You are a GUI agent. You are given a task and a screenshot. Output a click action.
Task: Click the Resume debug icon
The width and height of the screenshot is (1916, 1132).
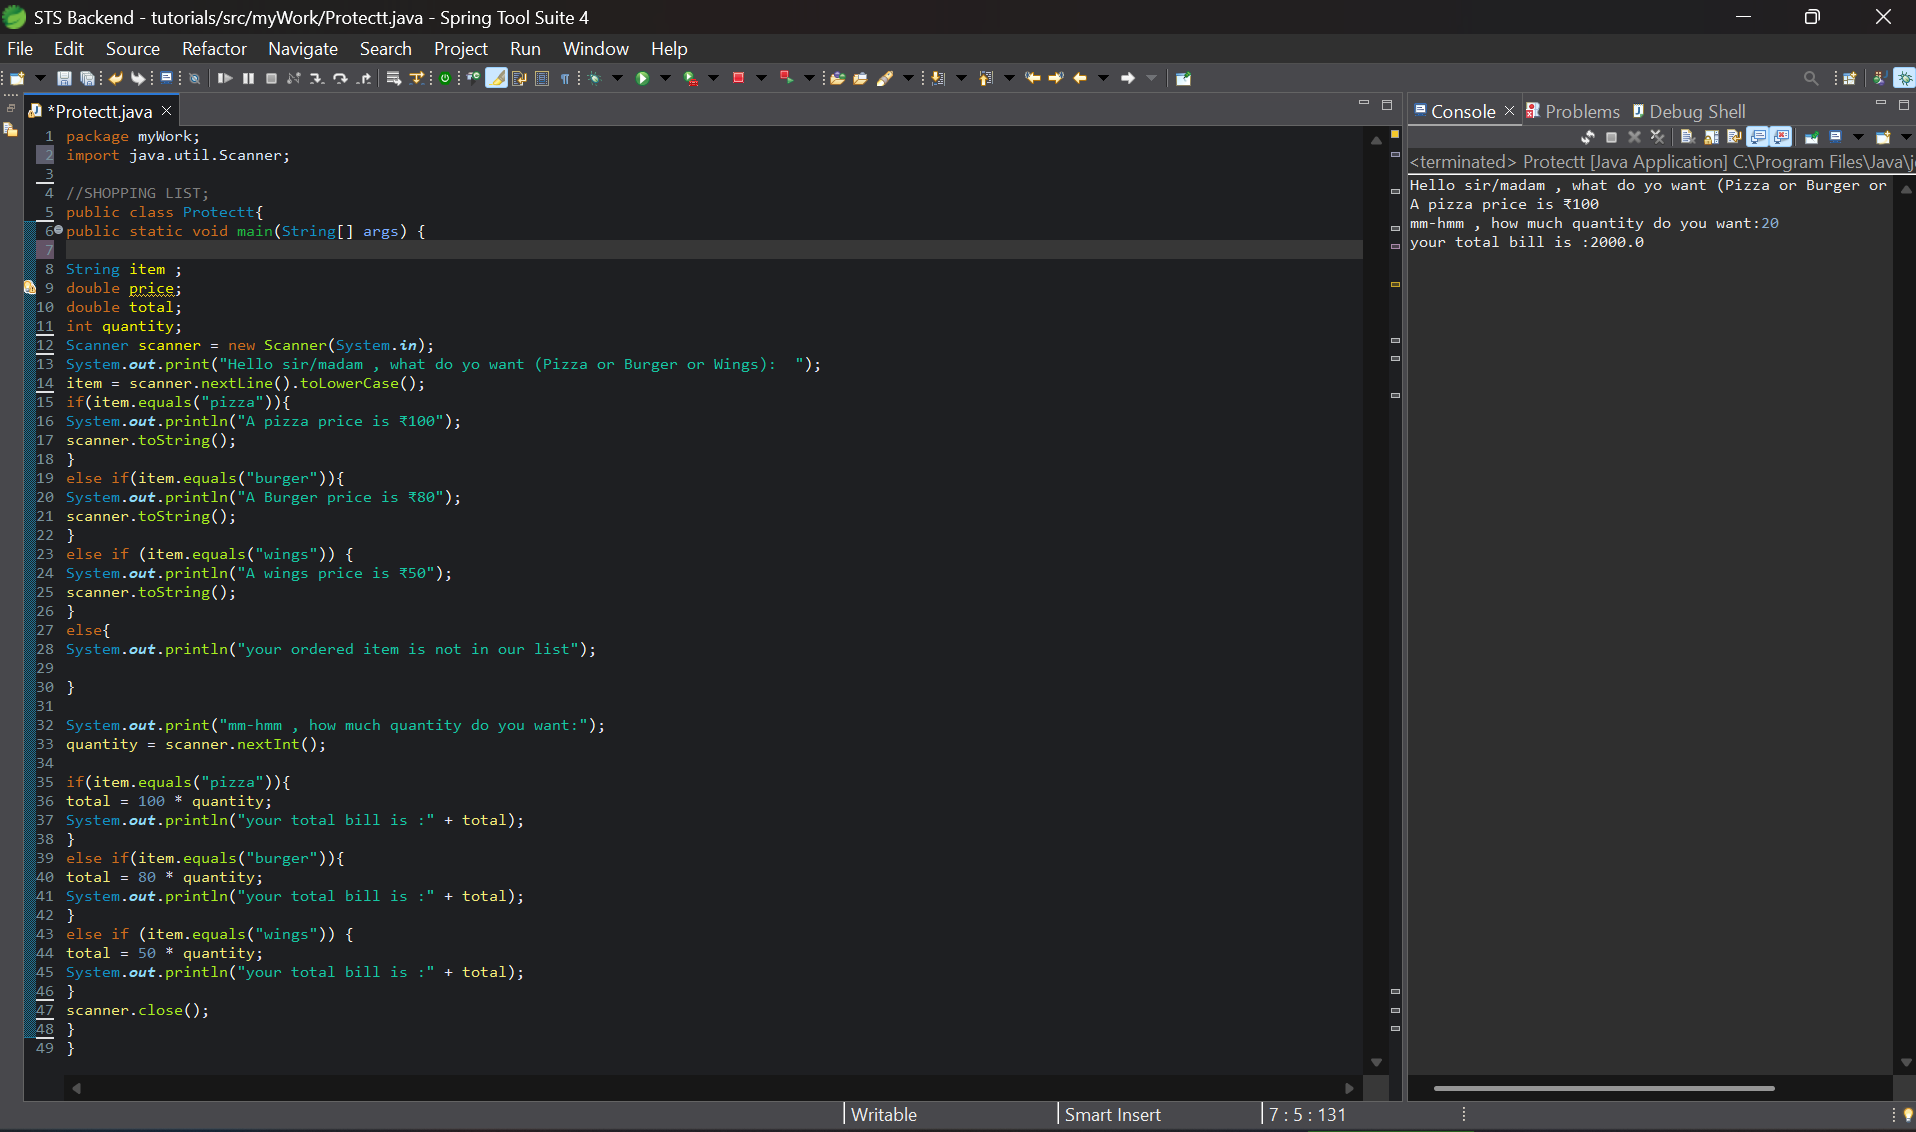click(x=225, y=79)
